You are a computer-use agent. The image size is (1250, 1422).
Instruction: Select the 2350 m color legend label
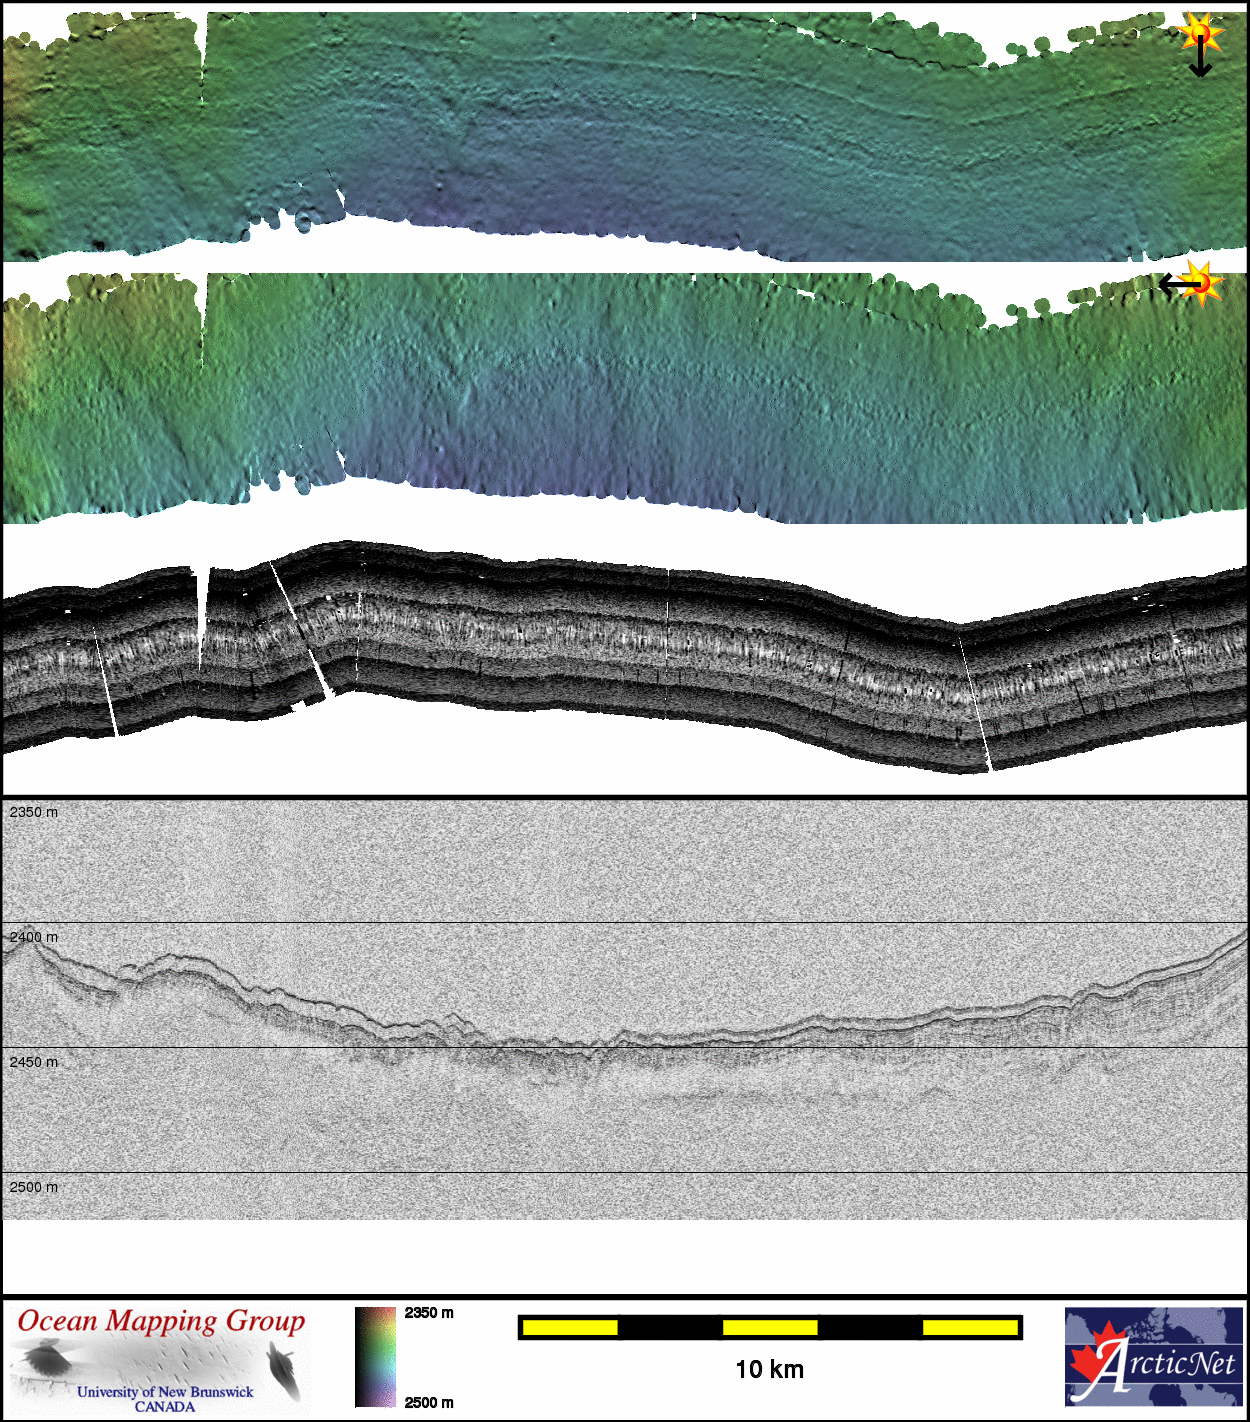(429, 1313)
